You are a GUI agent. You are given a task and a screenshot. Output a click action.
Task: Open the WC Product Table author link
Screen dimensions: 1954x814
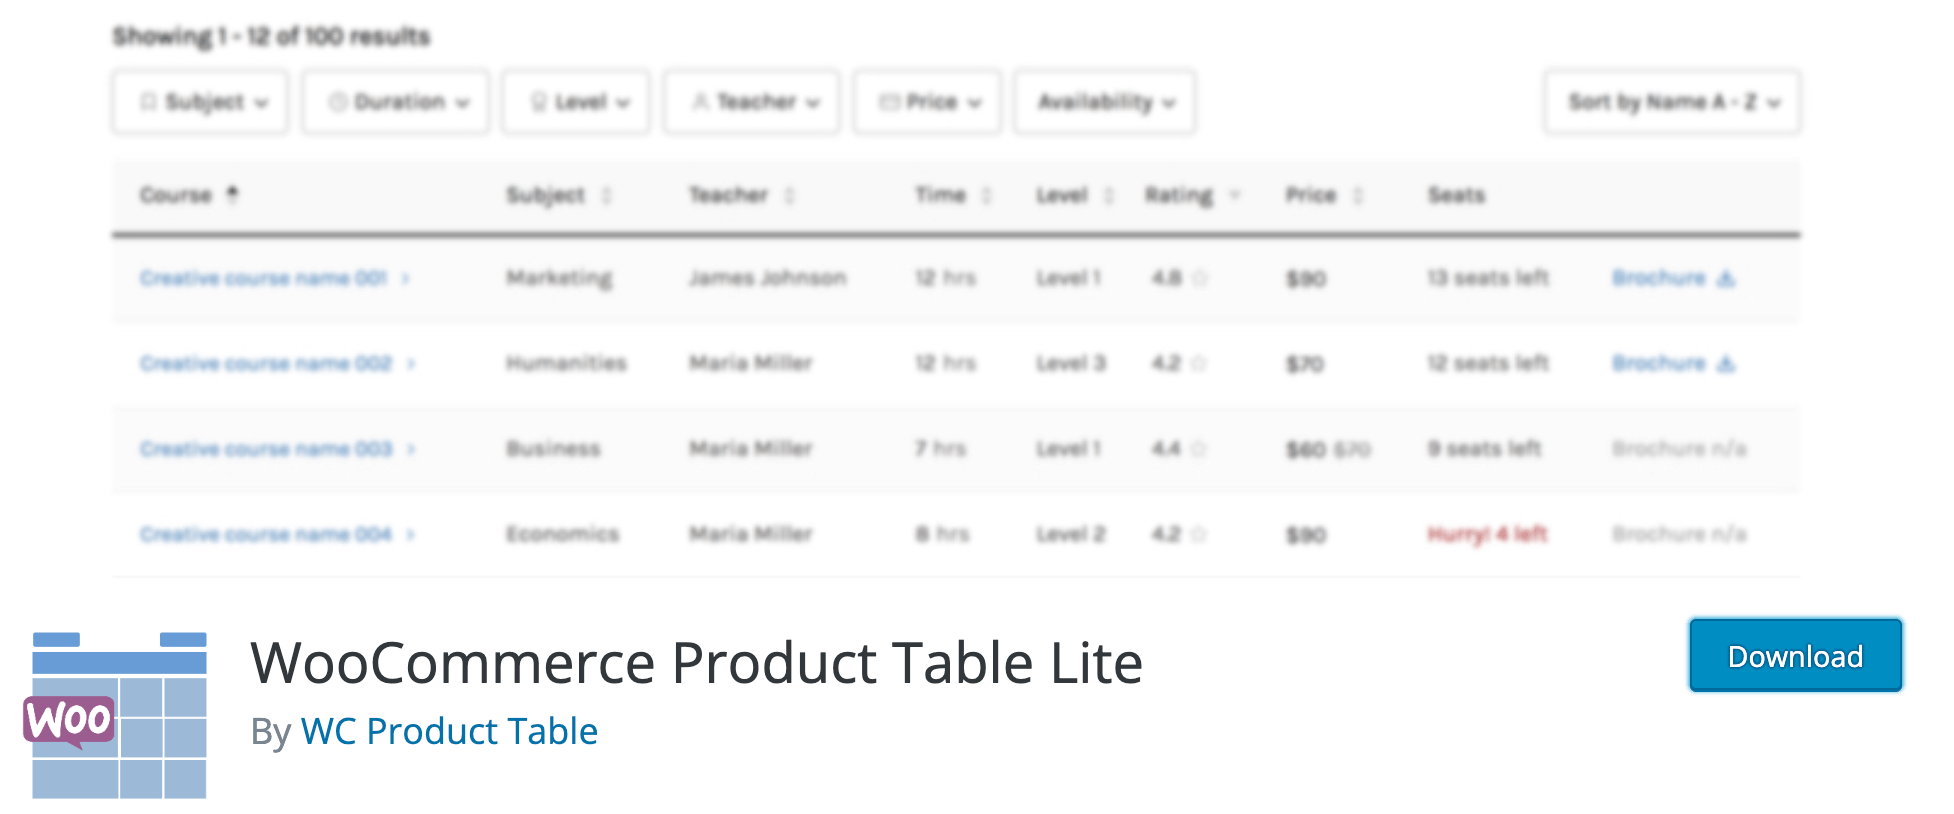[449, 732]
